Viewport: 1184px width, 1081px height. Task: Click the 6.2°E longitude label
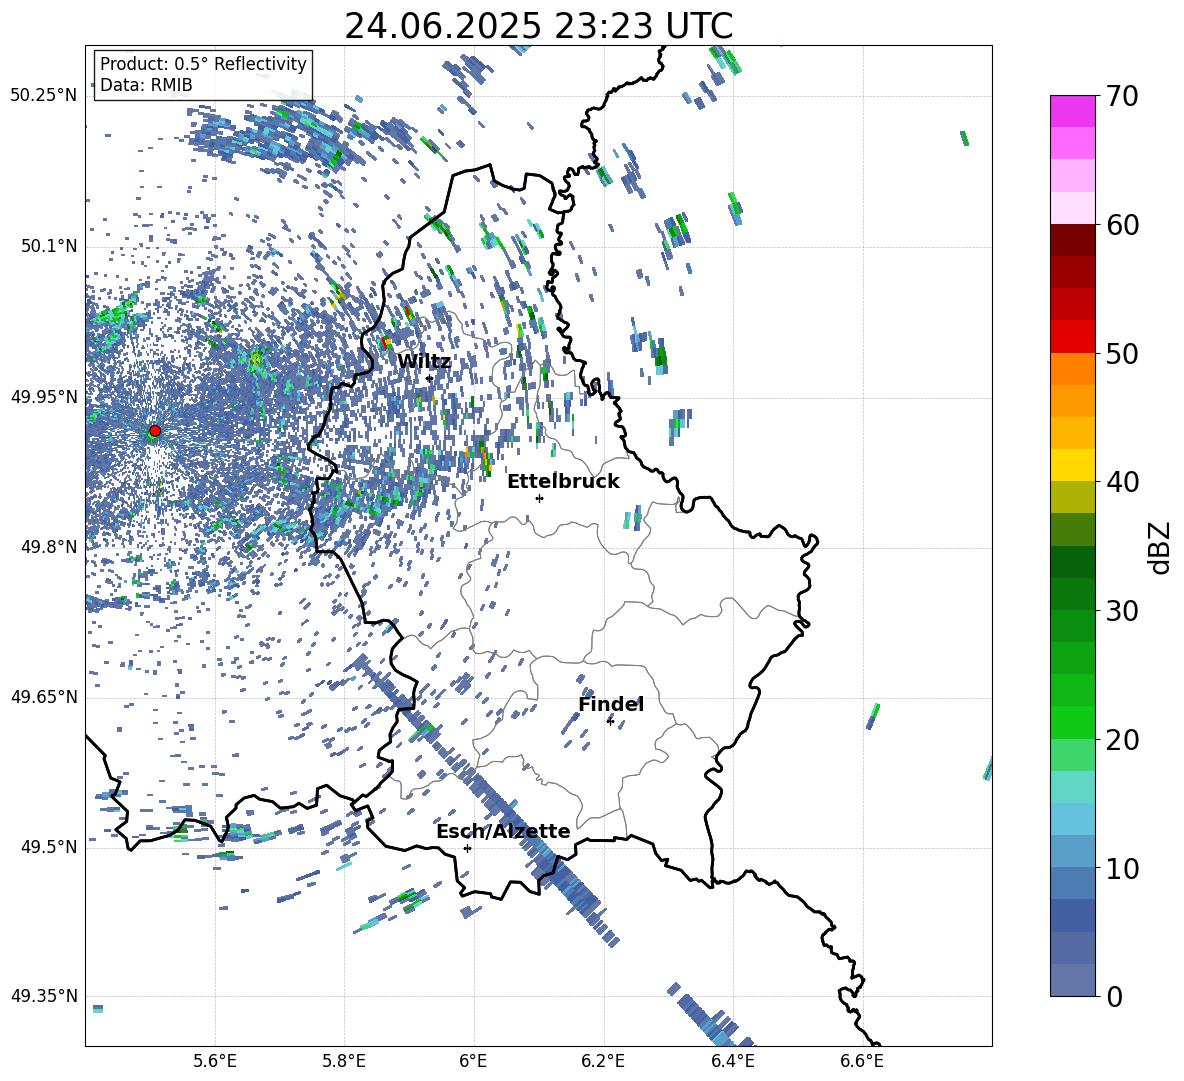(x=603, y=1061)
